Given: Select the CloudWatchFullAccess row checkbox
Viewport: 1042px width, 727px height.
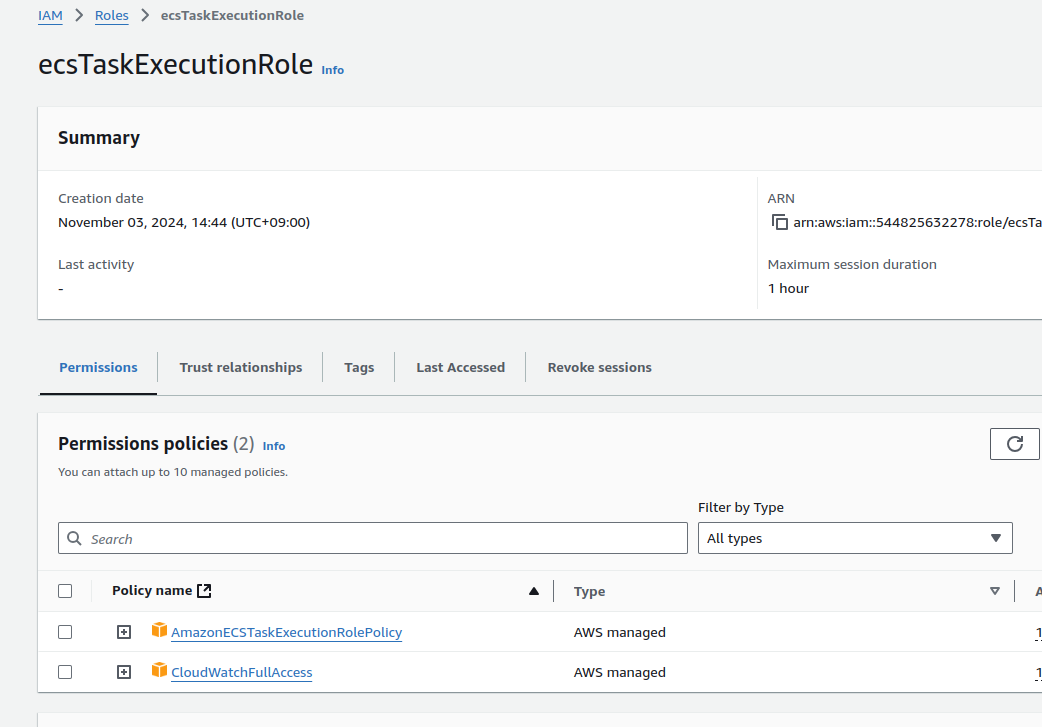Looking at the screenshot, I should 65,672.
